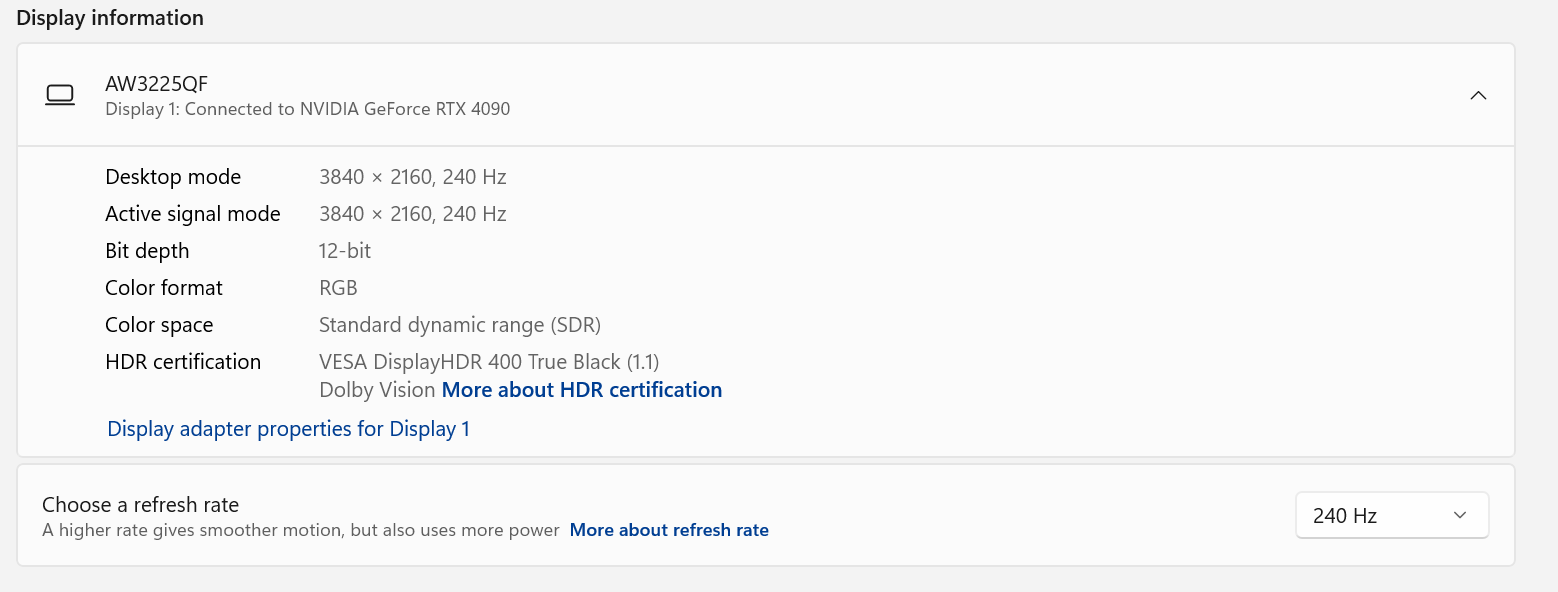This screenshot has width=1558, height=592.
Task: Click the Choose a refresh rate heading
Action: click(140, 505)
